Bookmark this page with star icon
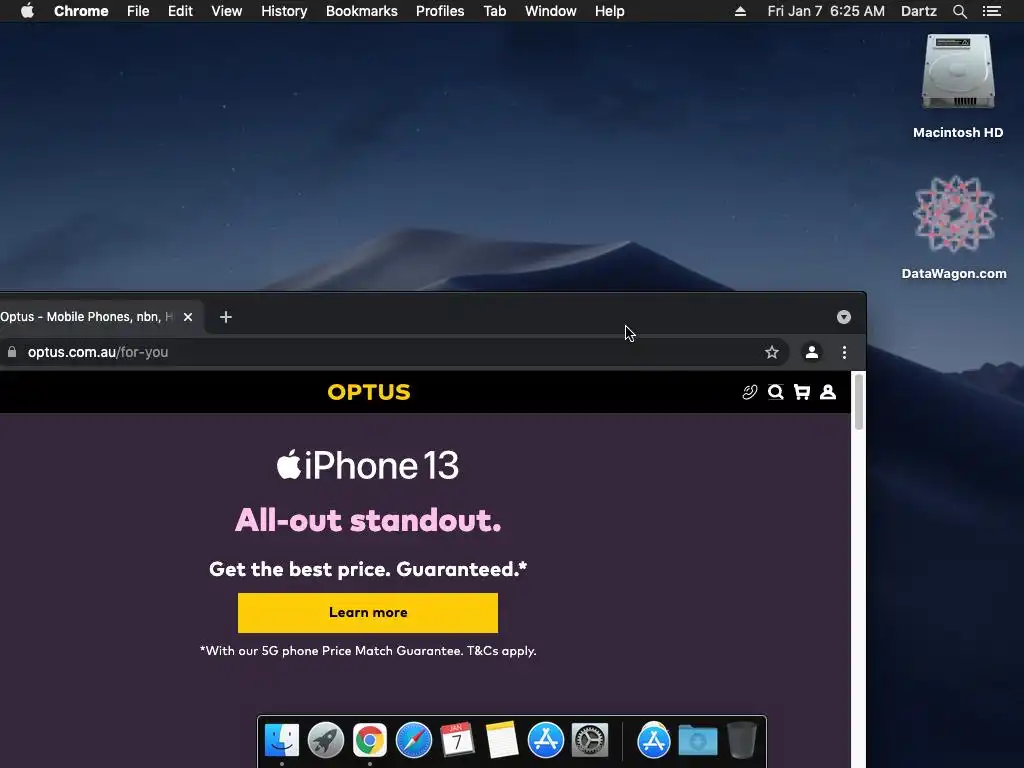Screen dimensions: 1024x768 click(x=772, y=352)
